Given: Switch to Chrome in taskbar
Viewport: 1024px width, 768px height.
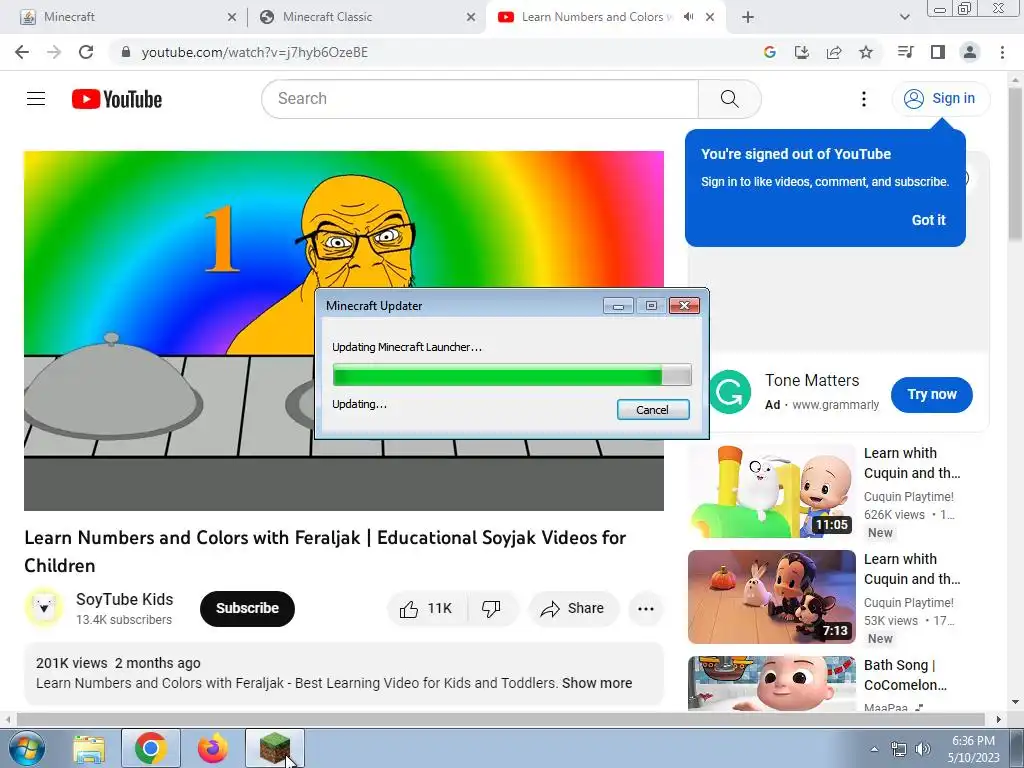Looking at the screenshot, I should tap(150, 748).
